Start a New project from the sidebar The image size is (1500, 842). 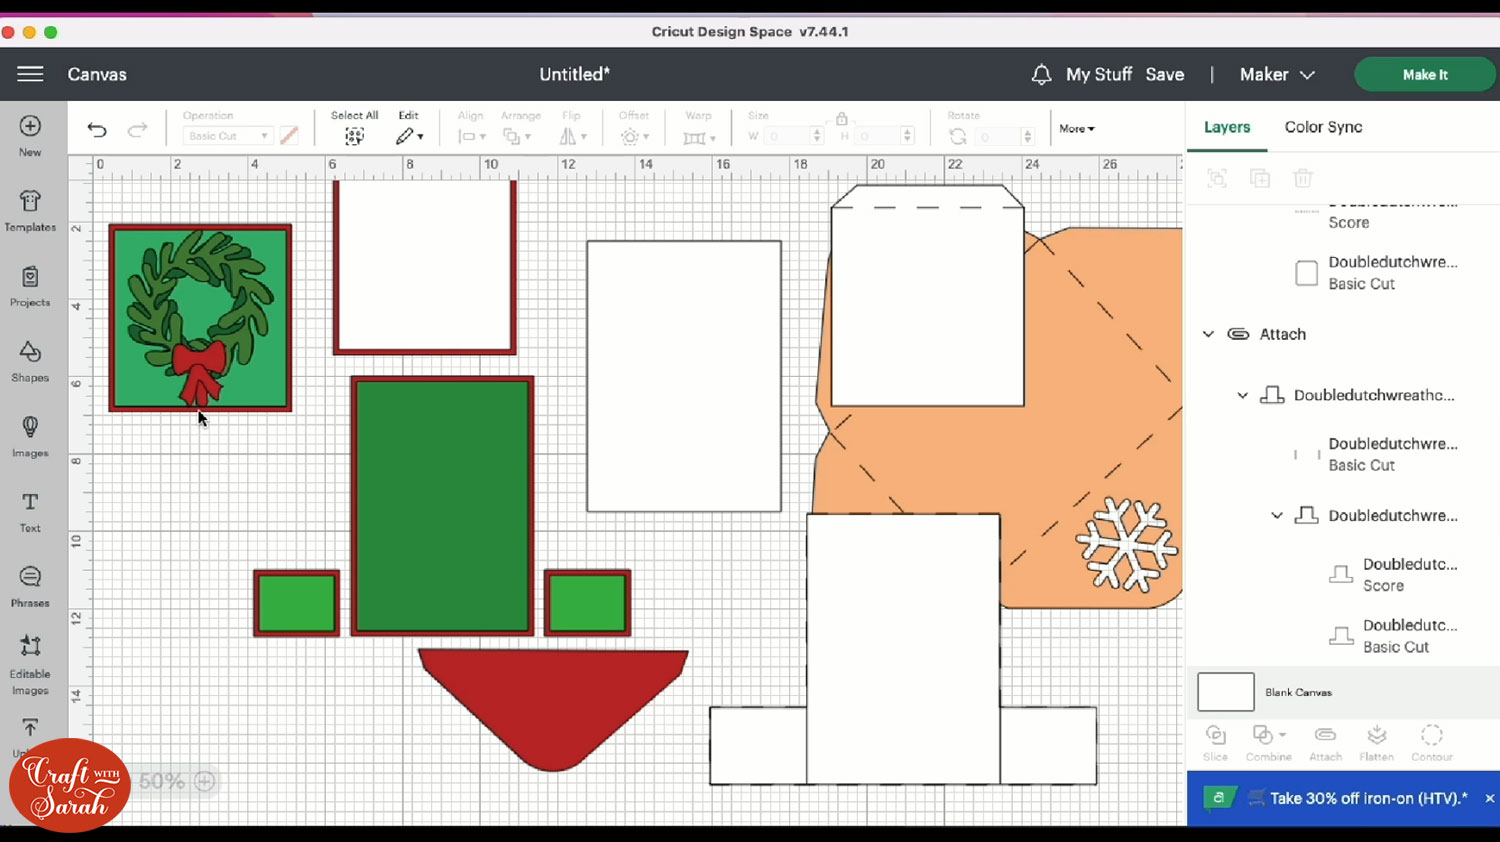(30, 136)
